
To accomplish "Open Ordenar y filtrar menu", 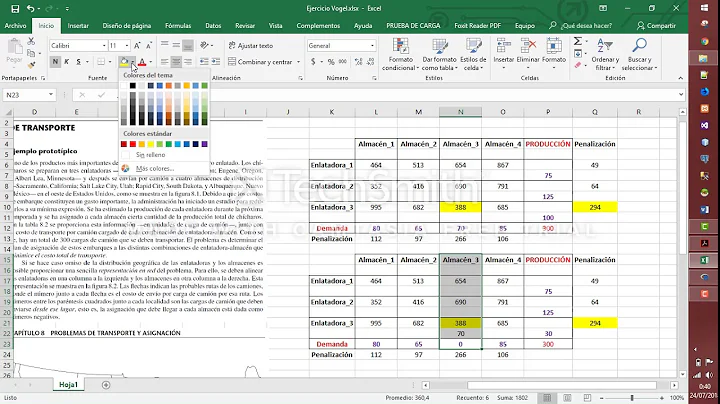I will tap(605, 54).
